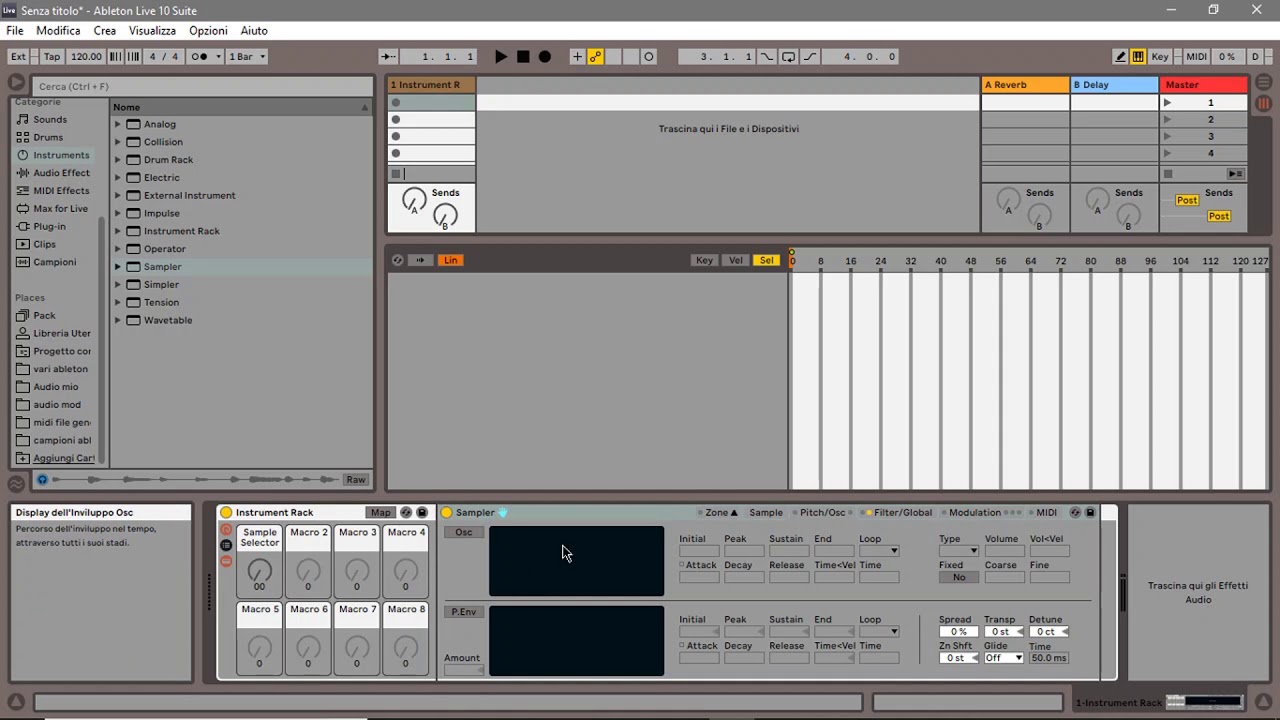Image resolution: width=1280 pixels, height=720 pixels.
Task: Click the Cerca search field
Action: (202, 86)
